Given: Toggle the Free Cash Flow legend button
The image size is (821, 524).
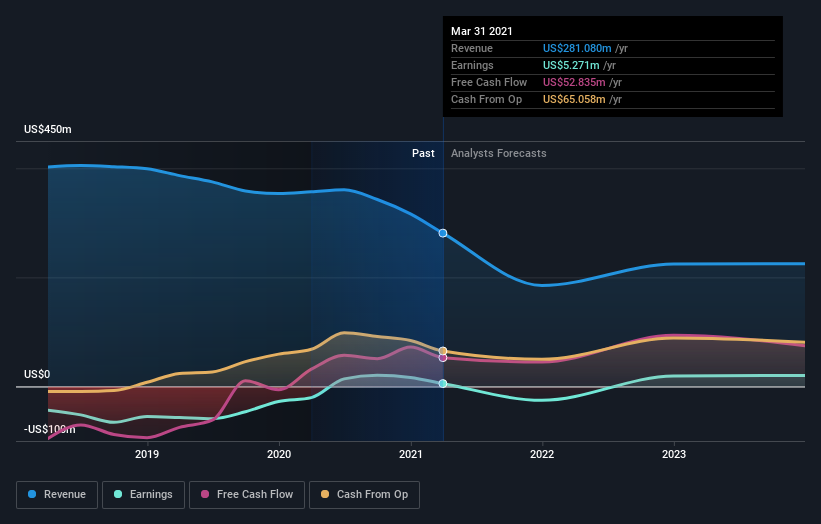Looking at the screenshot, I should coord(247,495).
